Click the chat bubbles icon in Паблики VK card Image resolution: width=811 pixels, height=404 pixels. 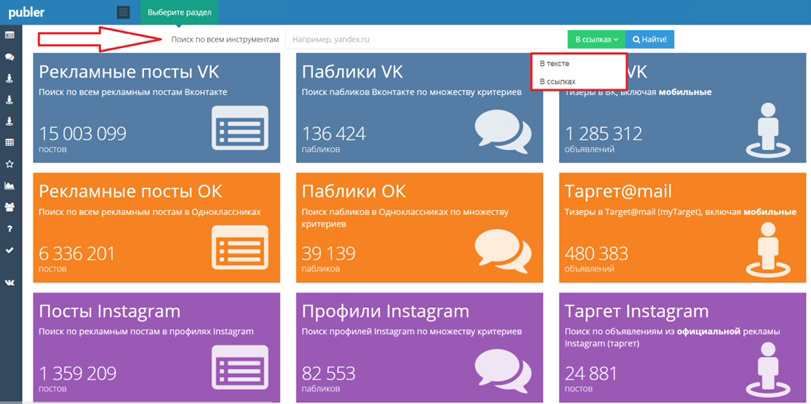click(x=503, y=131)
